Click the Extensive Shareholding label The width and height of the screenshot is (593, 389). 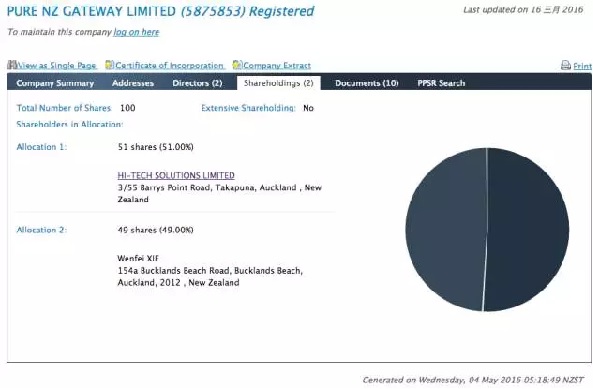point(248,108)
